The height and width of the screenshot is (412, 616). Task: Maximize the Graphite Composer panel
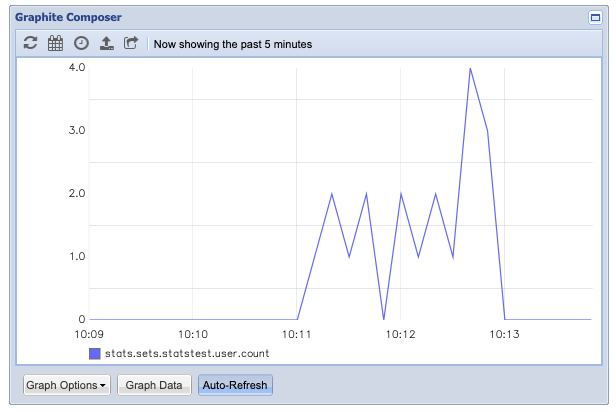(x=596, y=17)
